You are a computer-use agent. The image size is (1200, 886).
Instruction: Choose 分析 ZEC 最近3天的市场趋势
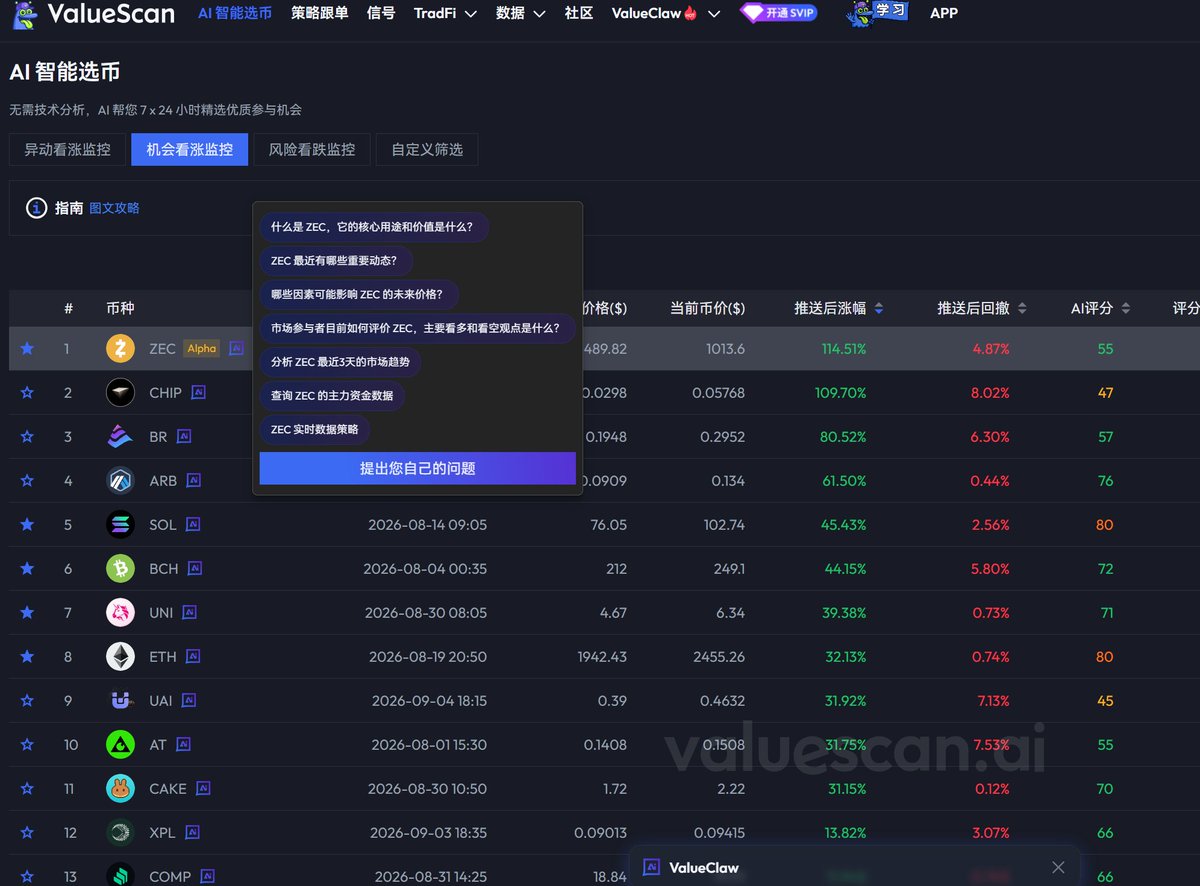(340, 362)
